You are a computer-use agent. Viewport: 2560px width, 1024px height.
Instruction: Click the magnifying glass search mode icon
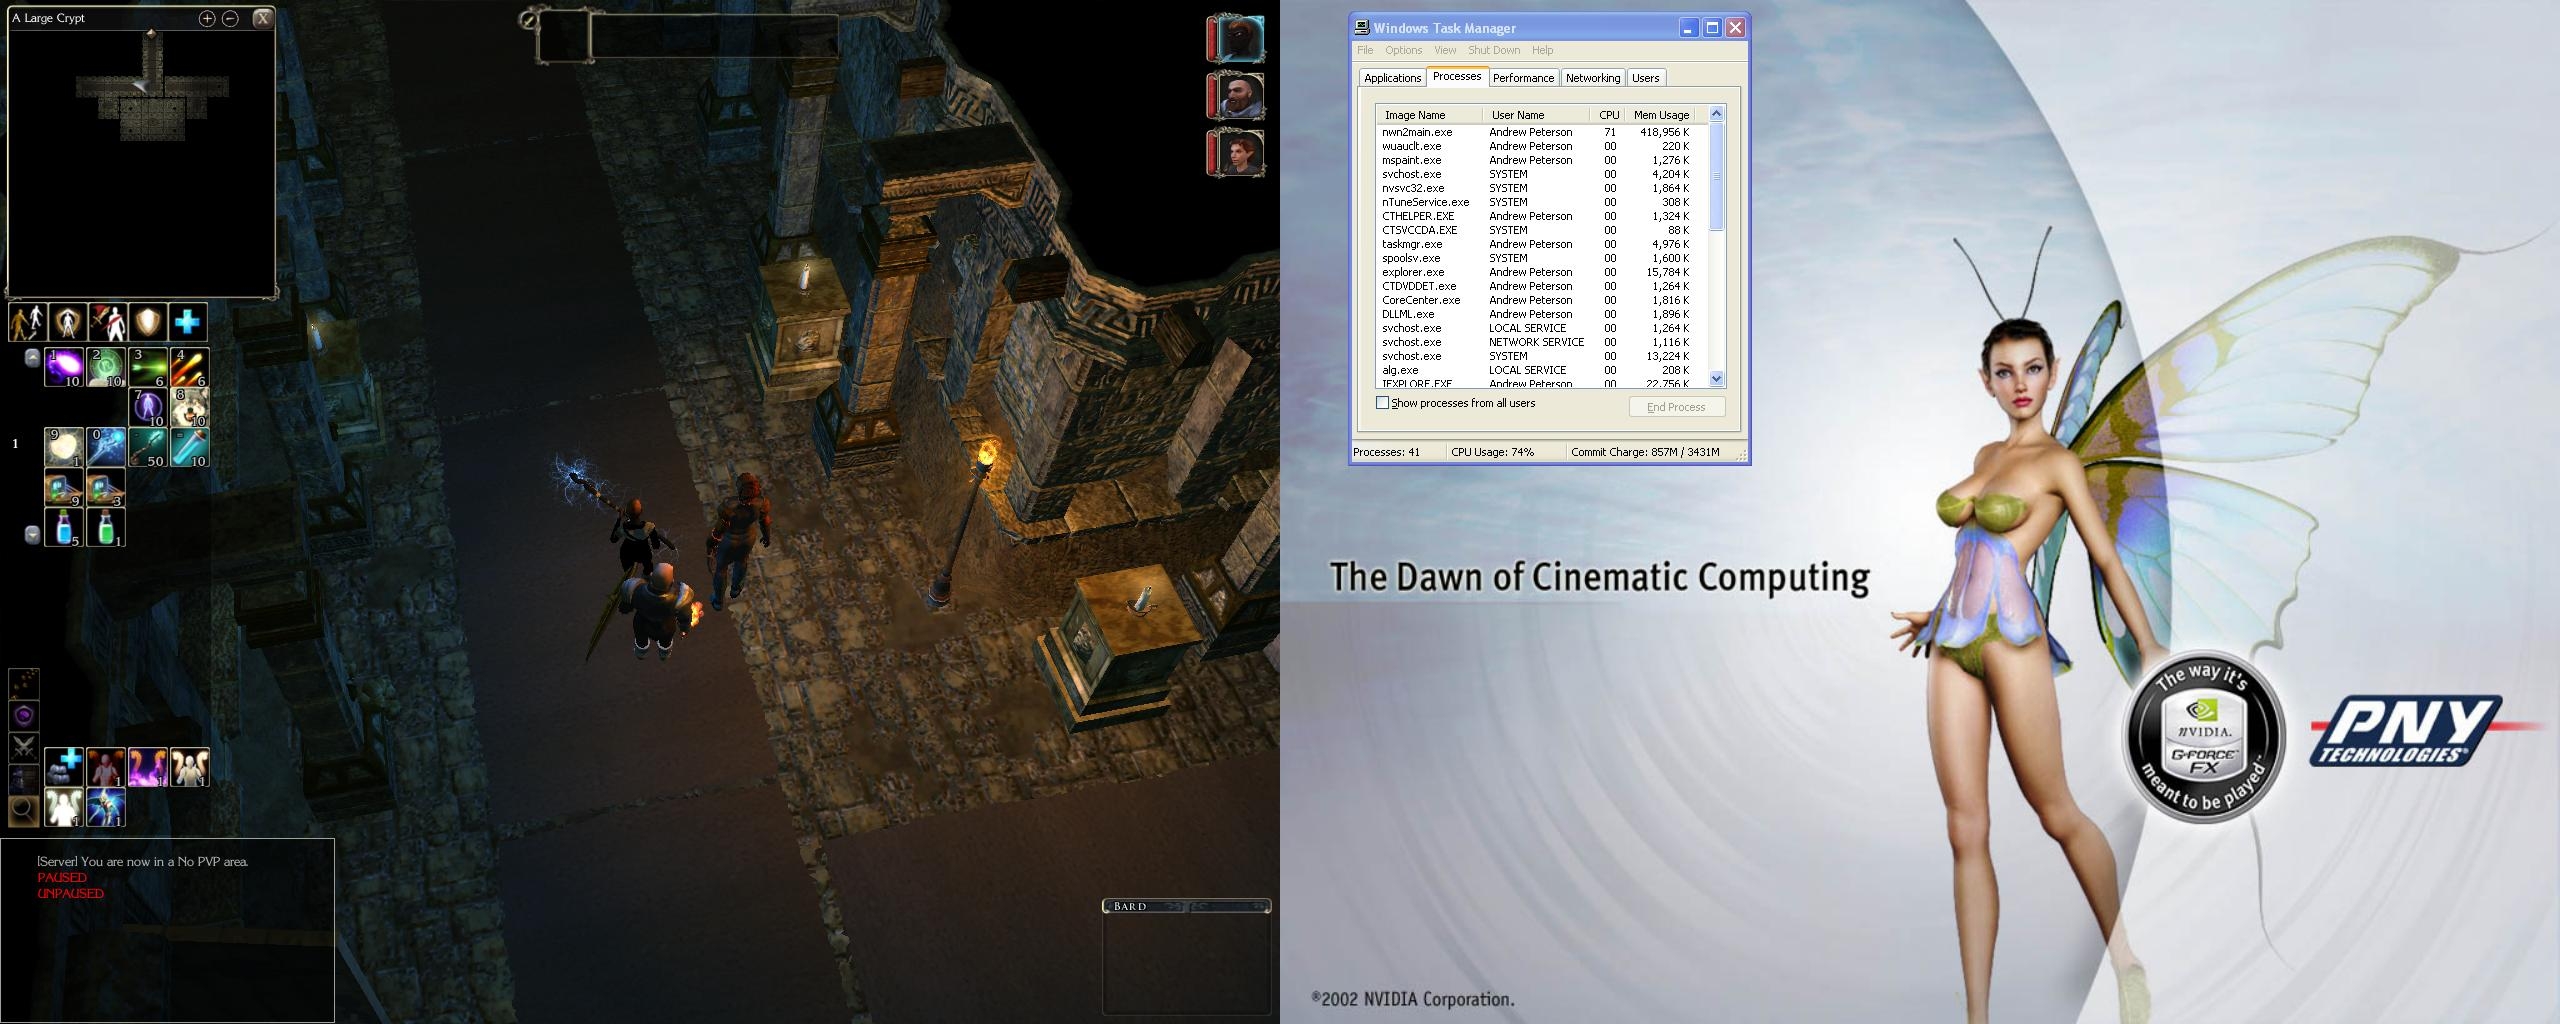[24, 809]
